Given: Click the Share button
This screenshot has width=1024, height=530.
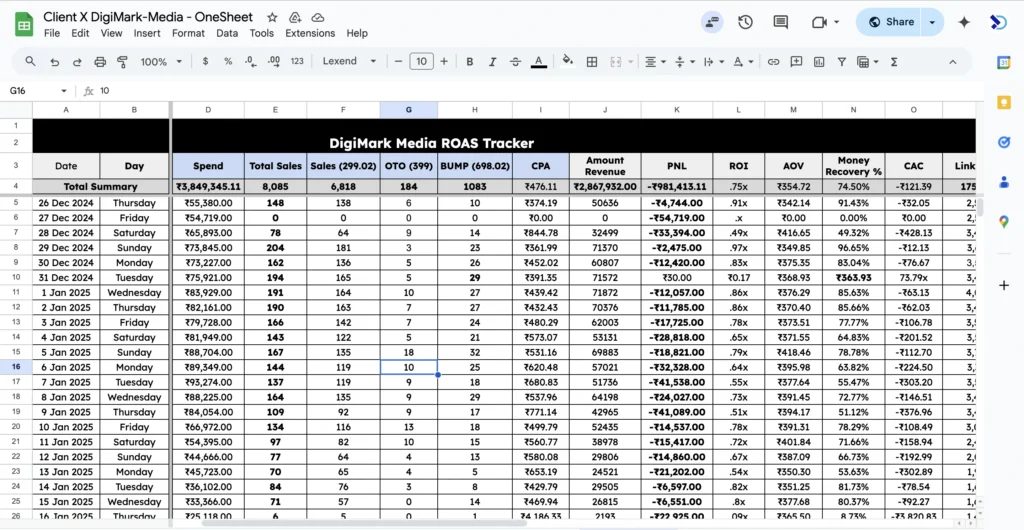Looking at the screenshot, I should pos(891,22).
